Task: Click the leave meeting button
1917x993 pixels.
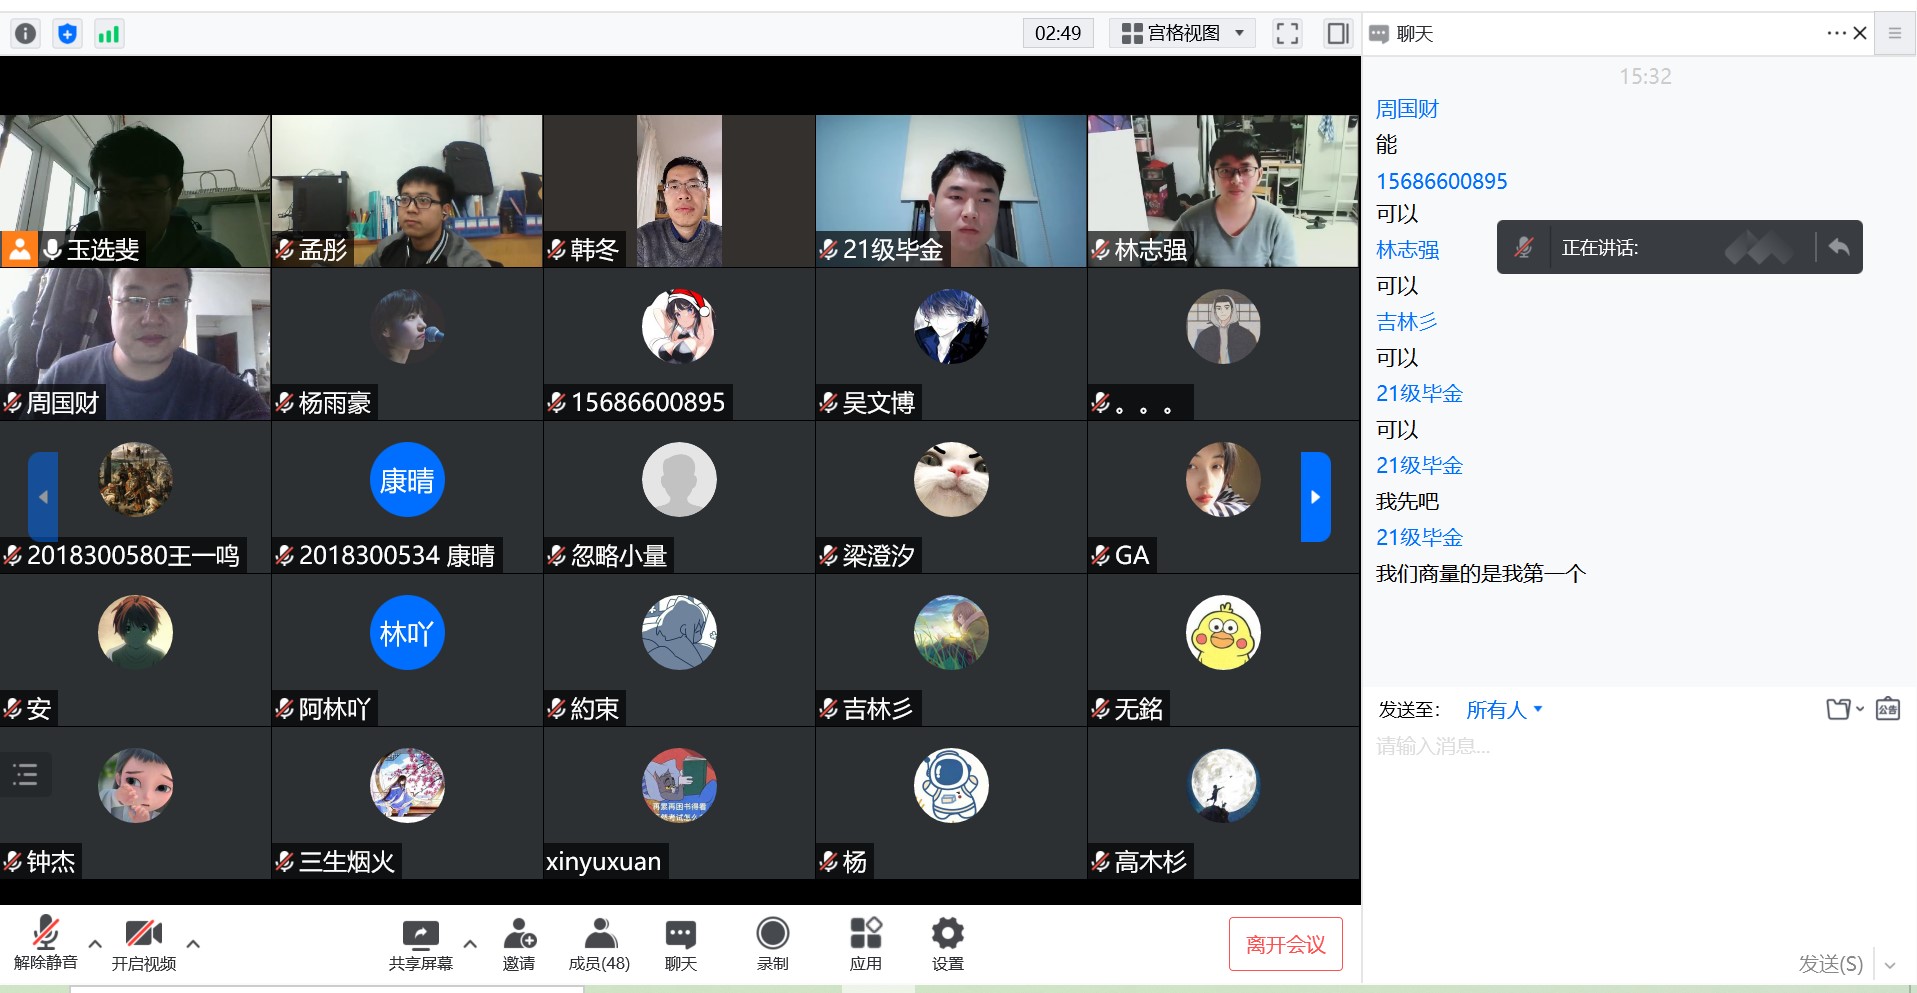Action: tap(1285, 944)
